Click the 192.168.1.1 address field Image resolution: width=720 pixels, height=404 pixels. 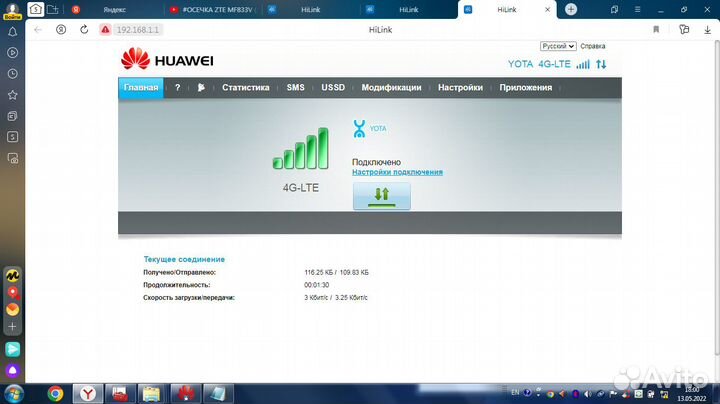(x=137, y=30)
